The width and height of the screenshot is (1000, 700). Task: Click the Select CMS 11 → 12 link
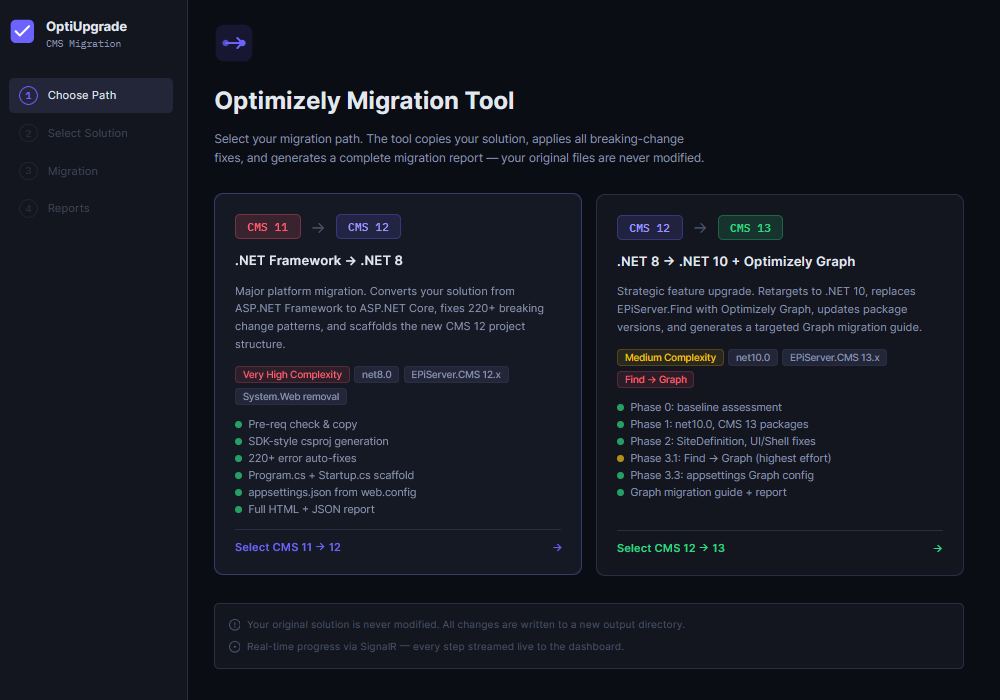click(x=288, y=547)
